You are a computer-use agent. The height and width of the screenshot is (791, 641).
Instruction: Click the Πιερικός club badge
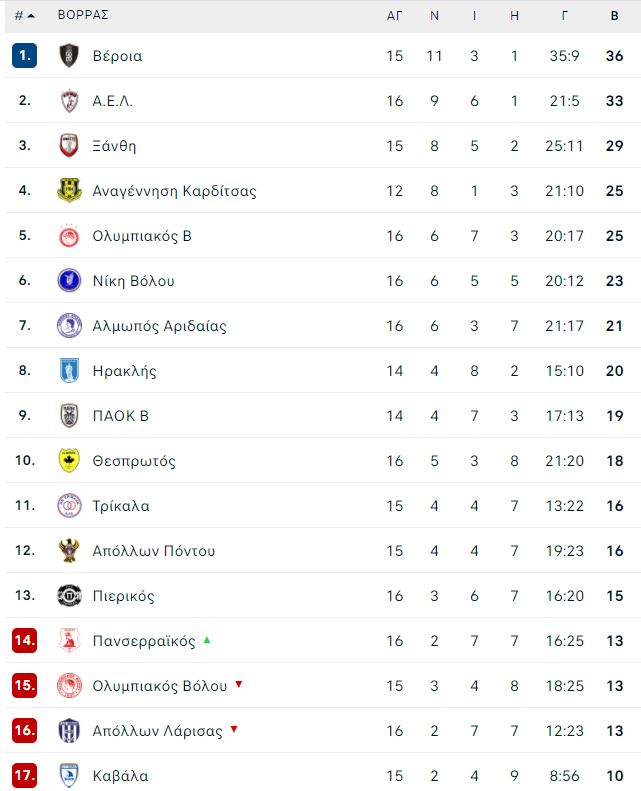69,596
